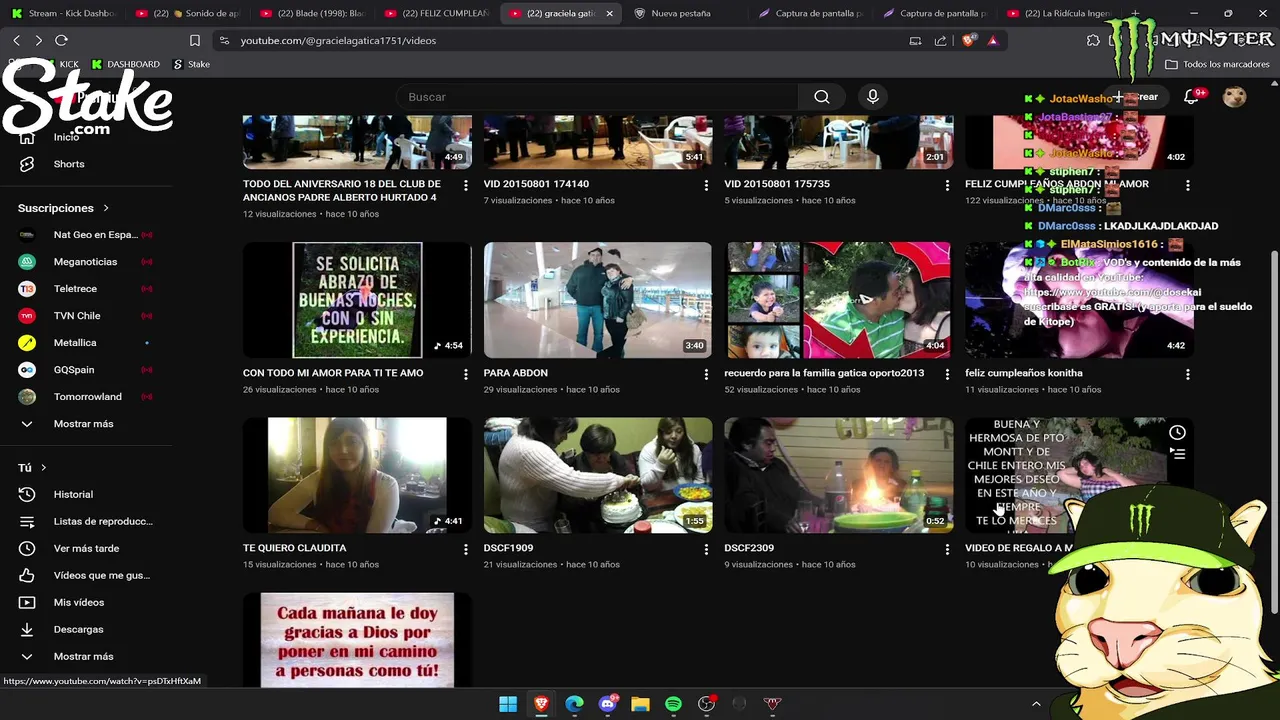The height and width of the screenshot is (720, 1280).
Task: Open options for VID 20150801 175735
Action: pos(947,185)
